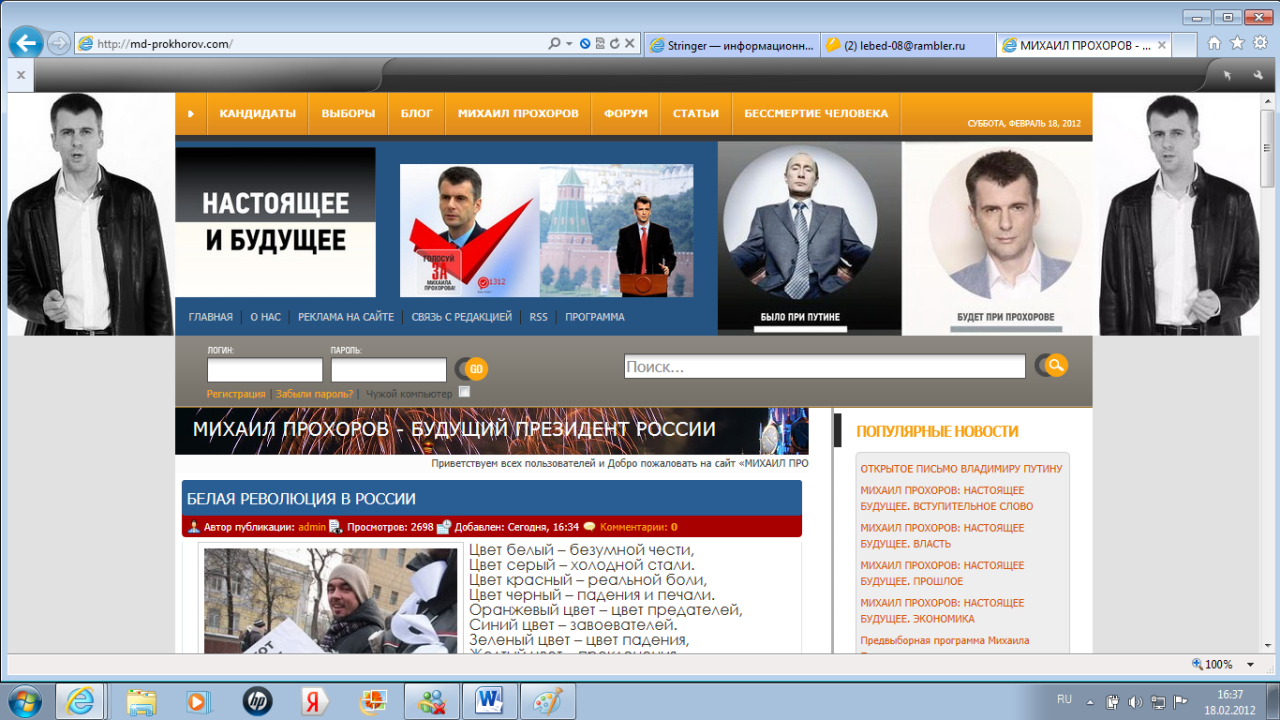
Task: Click the Kremlin podium image
Action: pos(616,231)
